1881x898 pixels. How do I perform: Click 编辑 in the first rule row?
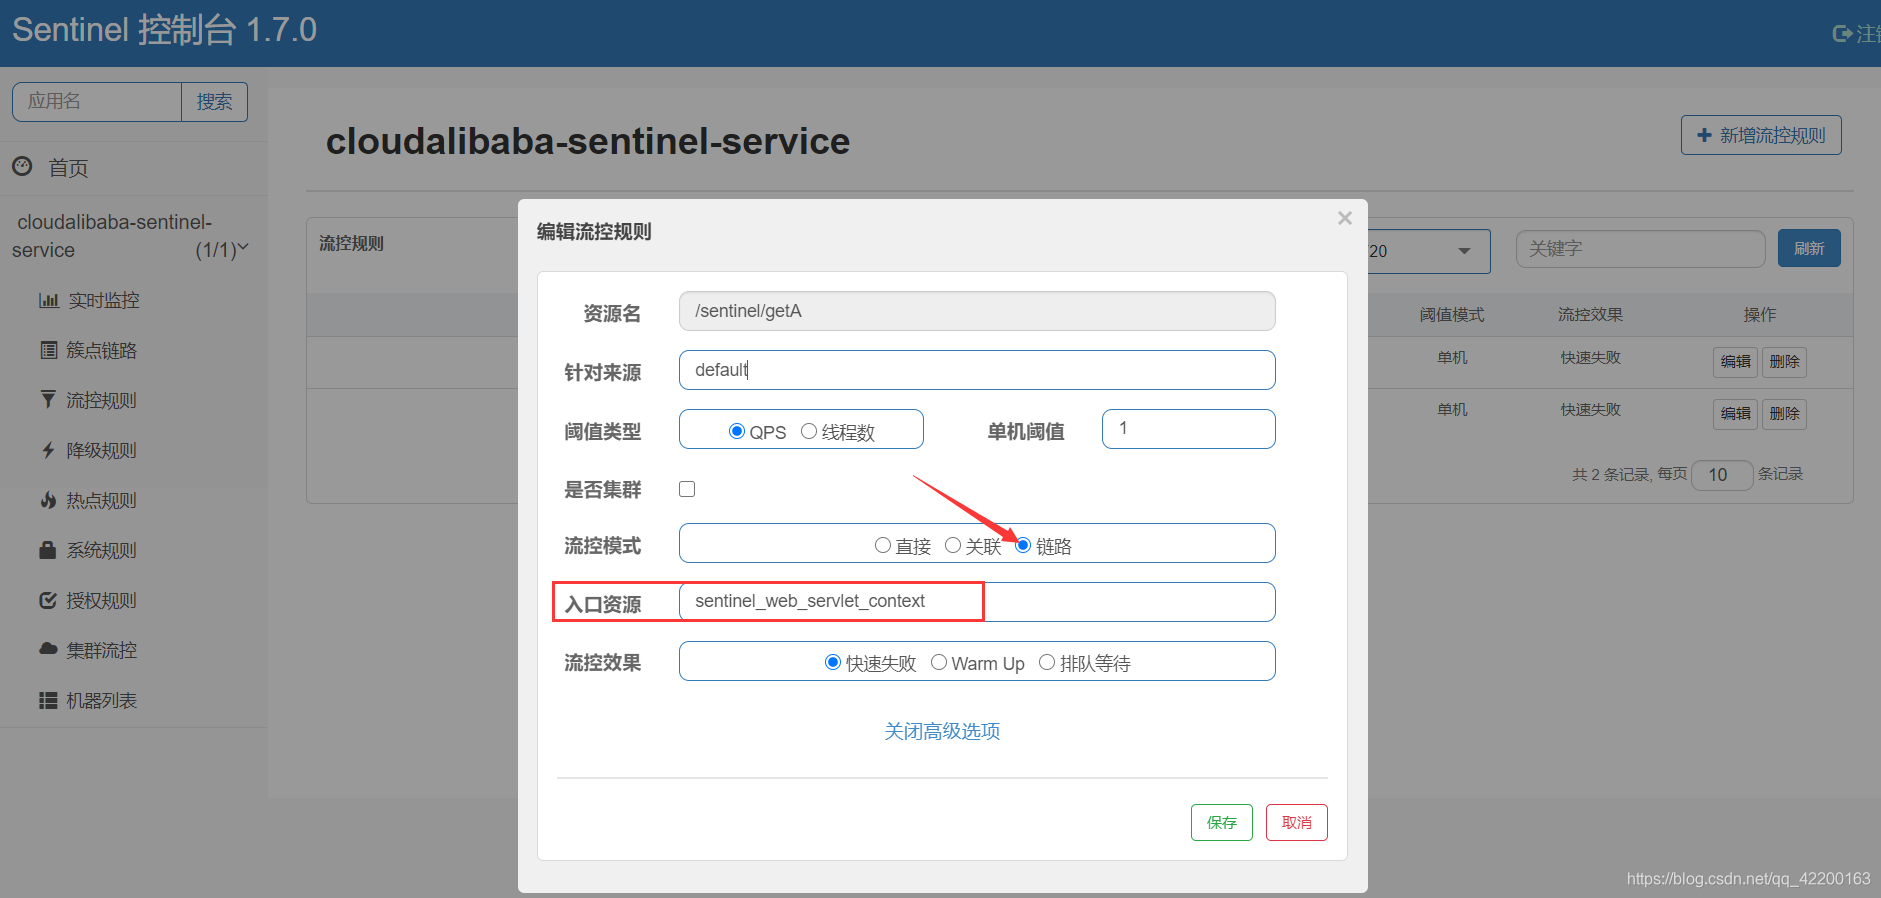1735,361
